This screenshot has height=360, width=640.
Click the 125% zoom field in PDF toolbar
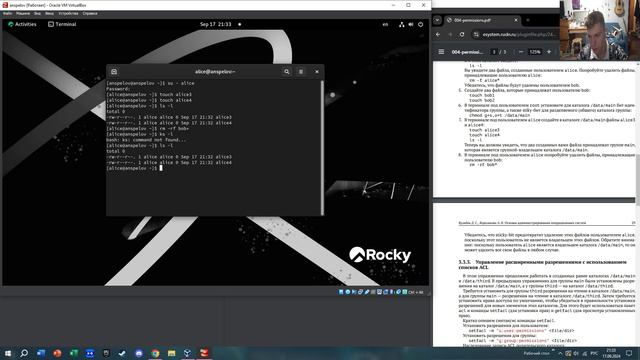[x=535, y=52]
